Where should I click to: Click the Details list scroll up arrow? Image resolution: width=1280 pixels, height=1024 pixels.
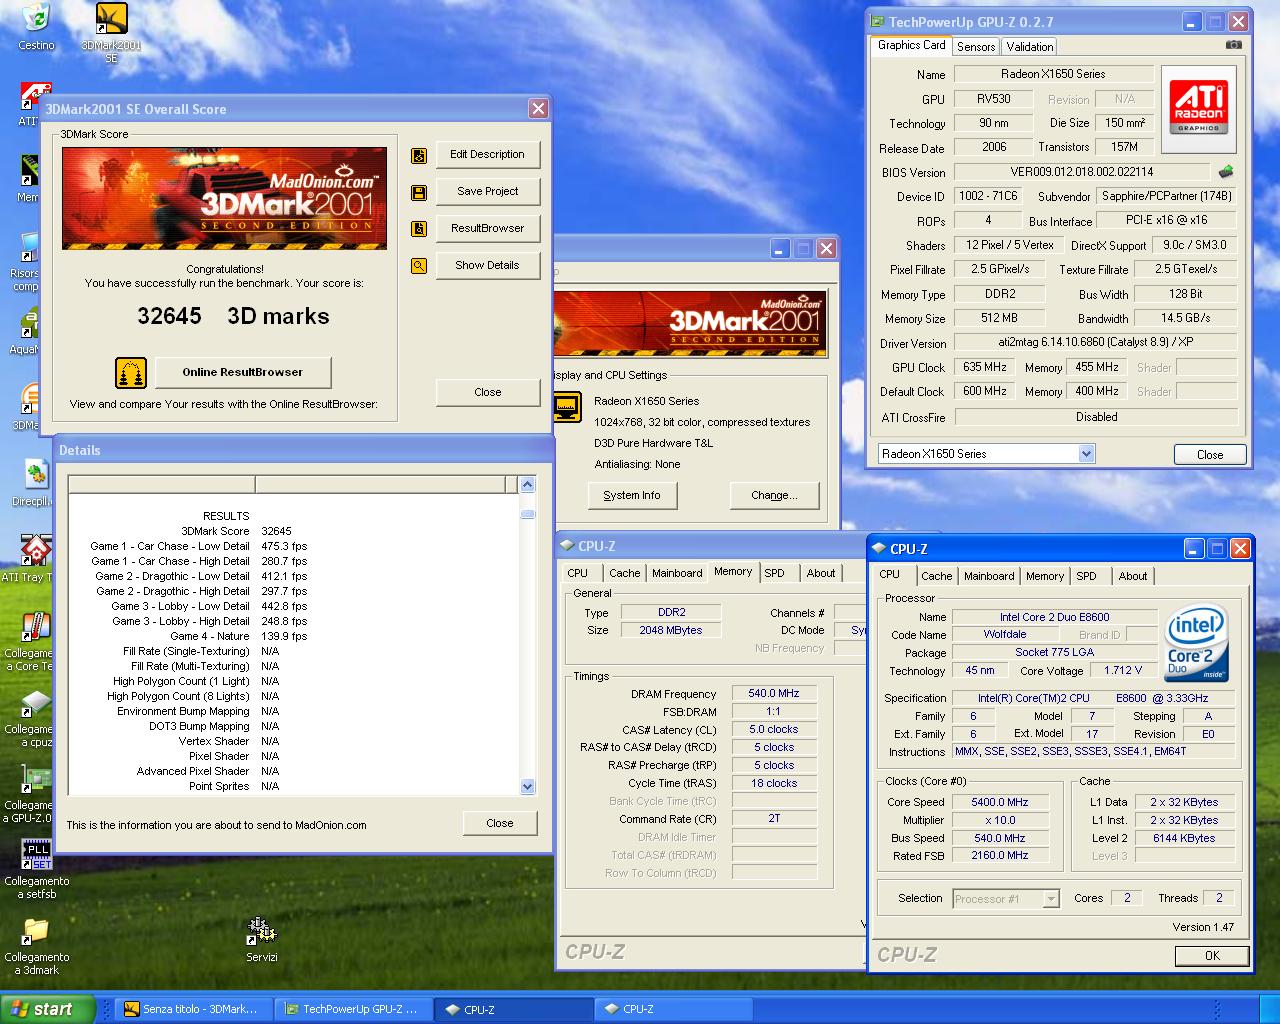528,485
